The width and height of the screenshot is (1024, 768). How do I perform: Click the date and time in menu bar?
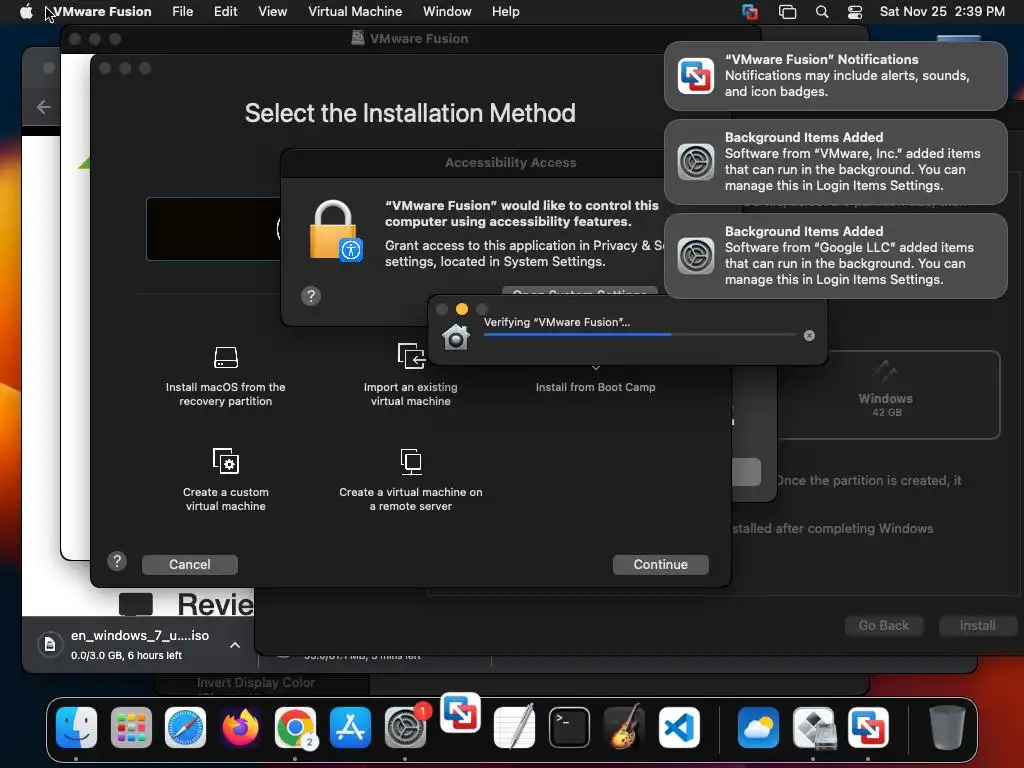(x=942, y=12)
